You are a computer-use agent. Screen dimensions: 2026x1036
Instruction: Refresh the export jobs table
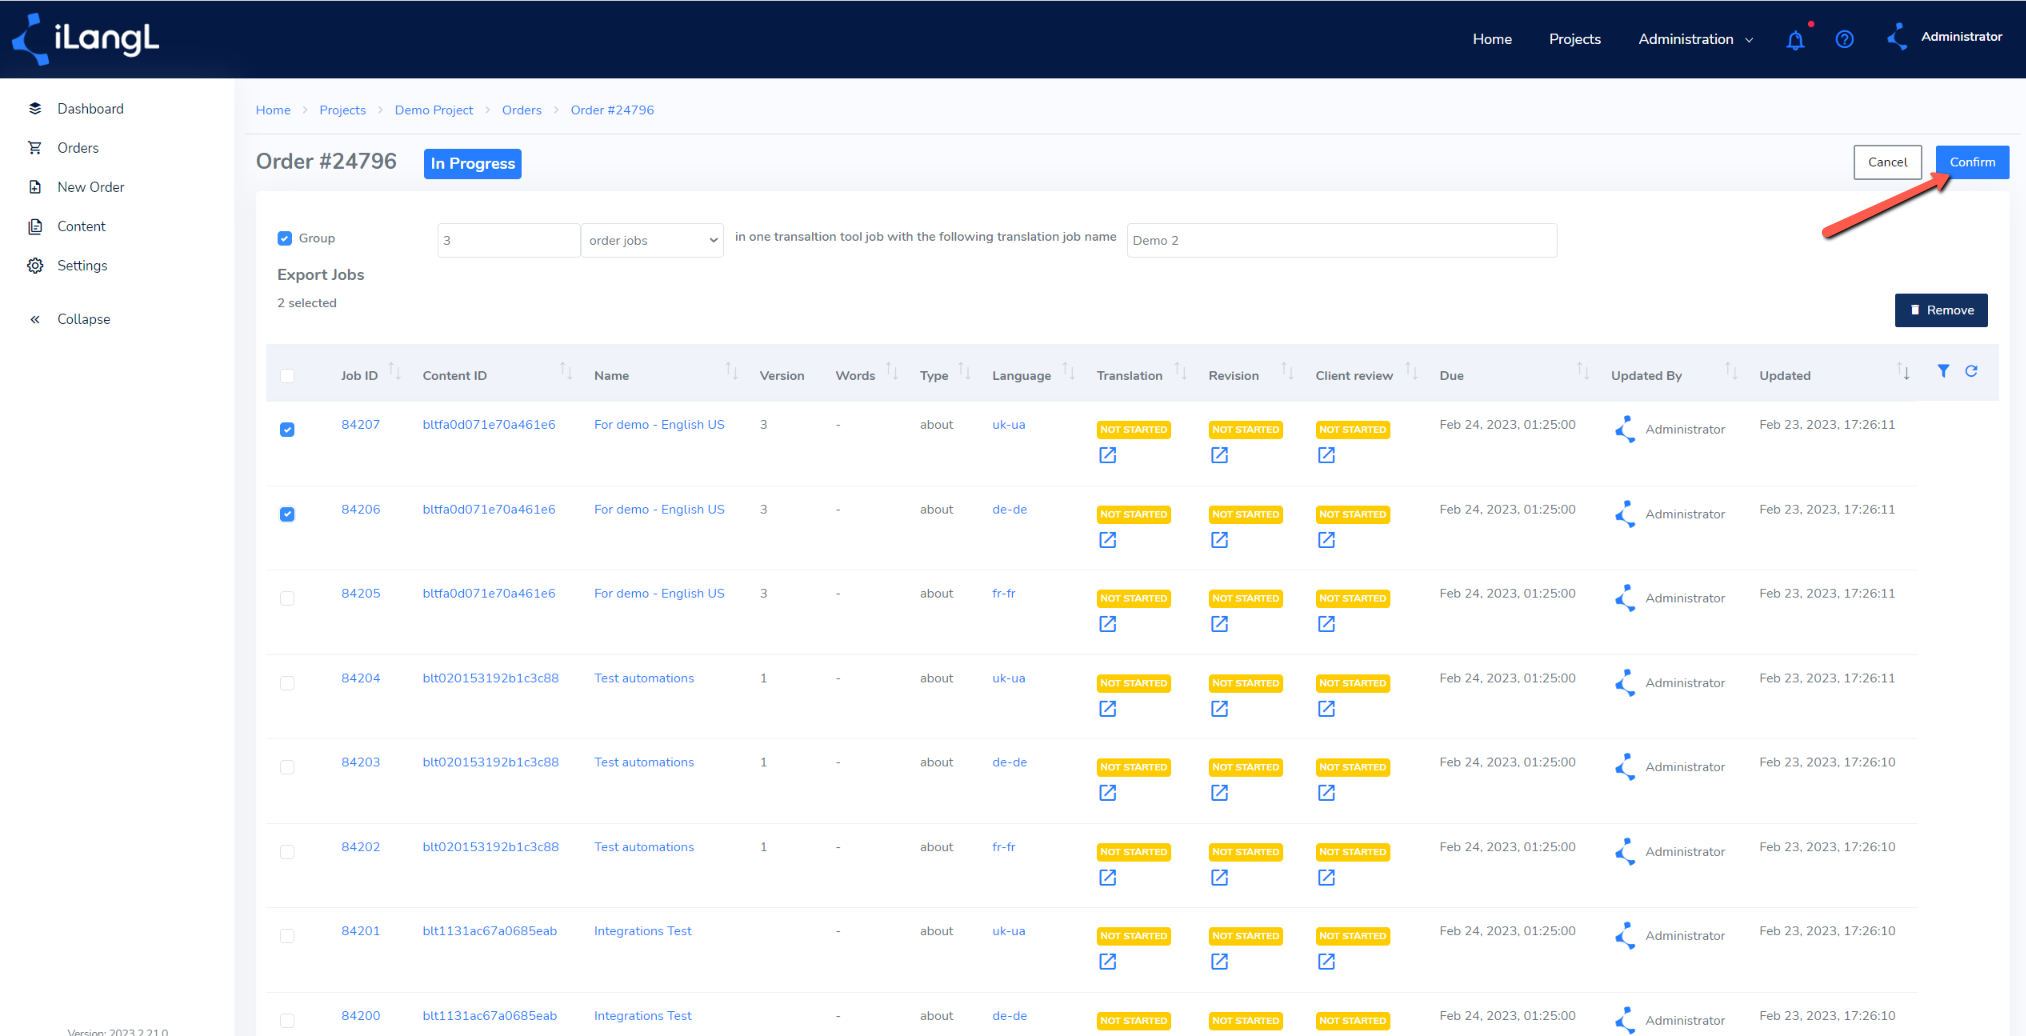(x=1971, y=371)
